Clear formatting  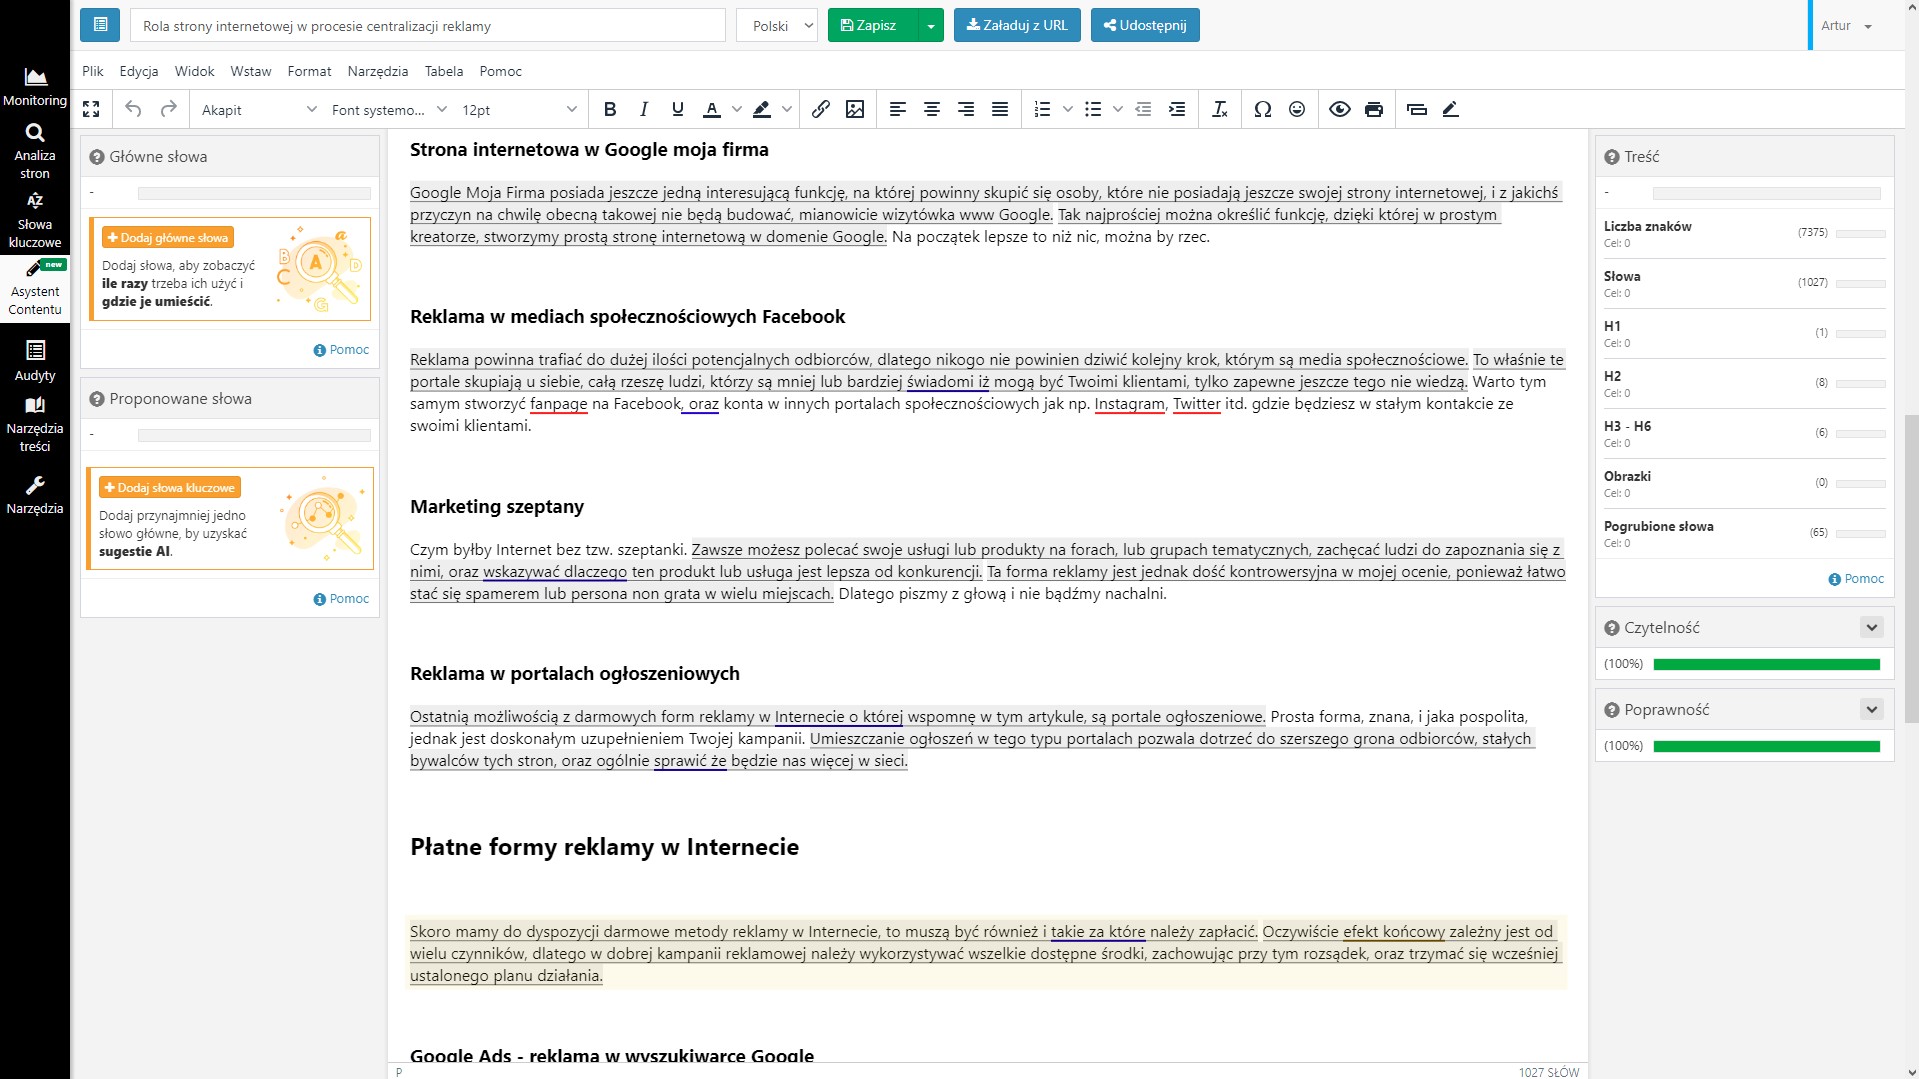[1220, 109]
